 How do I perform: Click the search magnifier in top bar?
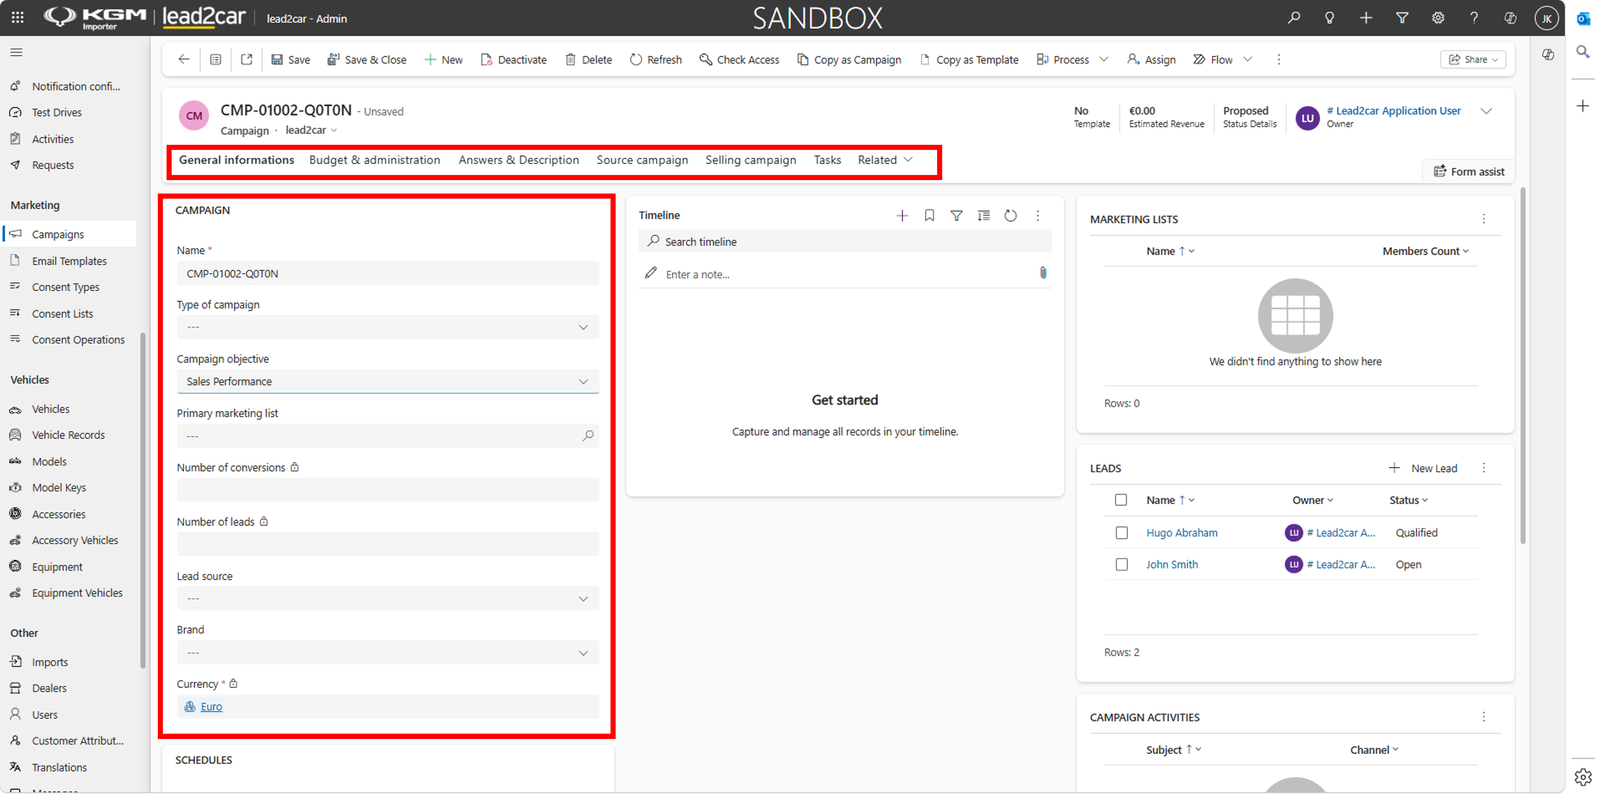click(x=1294, y=18)
